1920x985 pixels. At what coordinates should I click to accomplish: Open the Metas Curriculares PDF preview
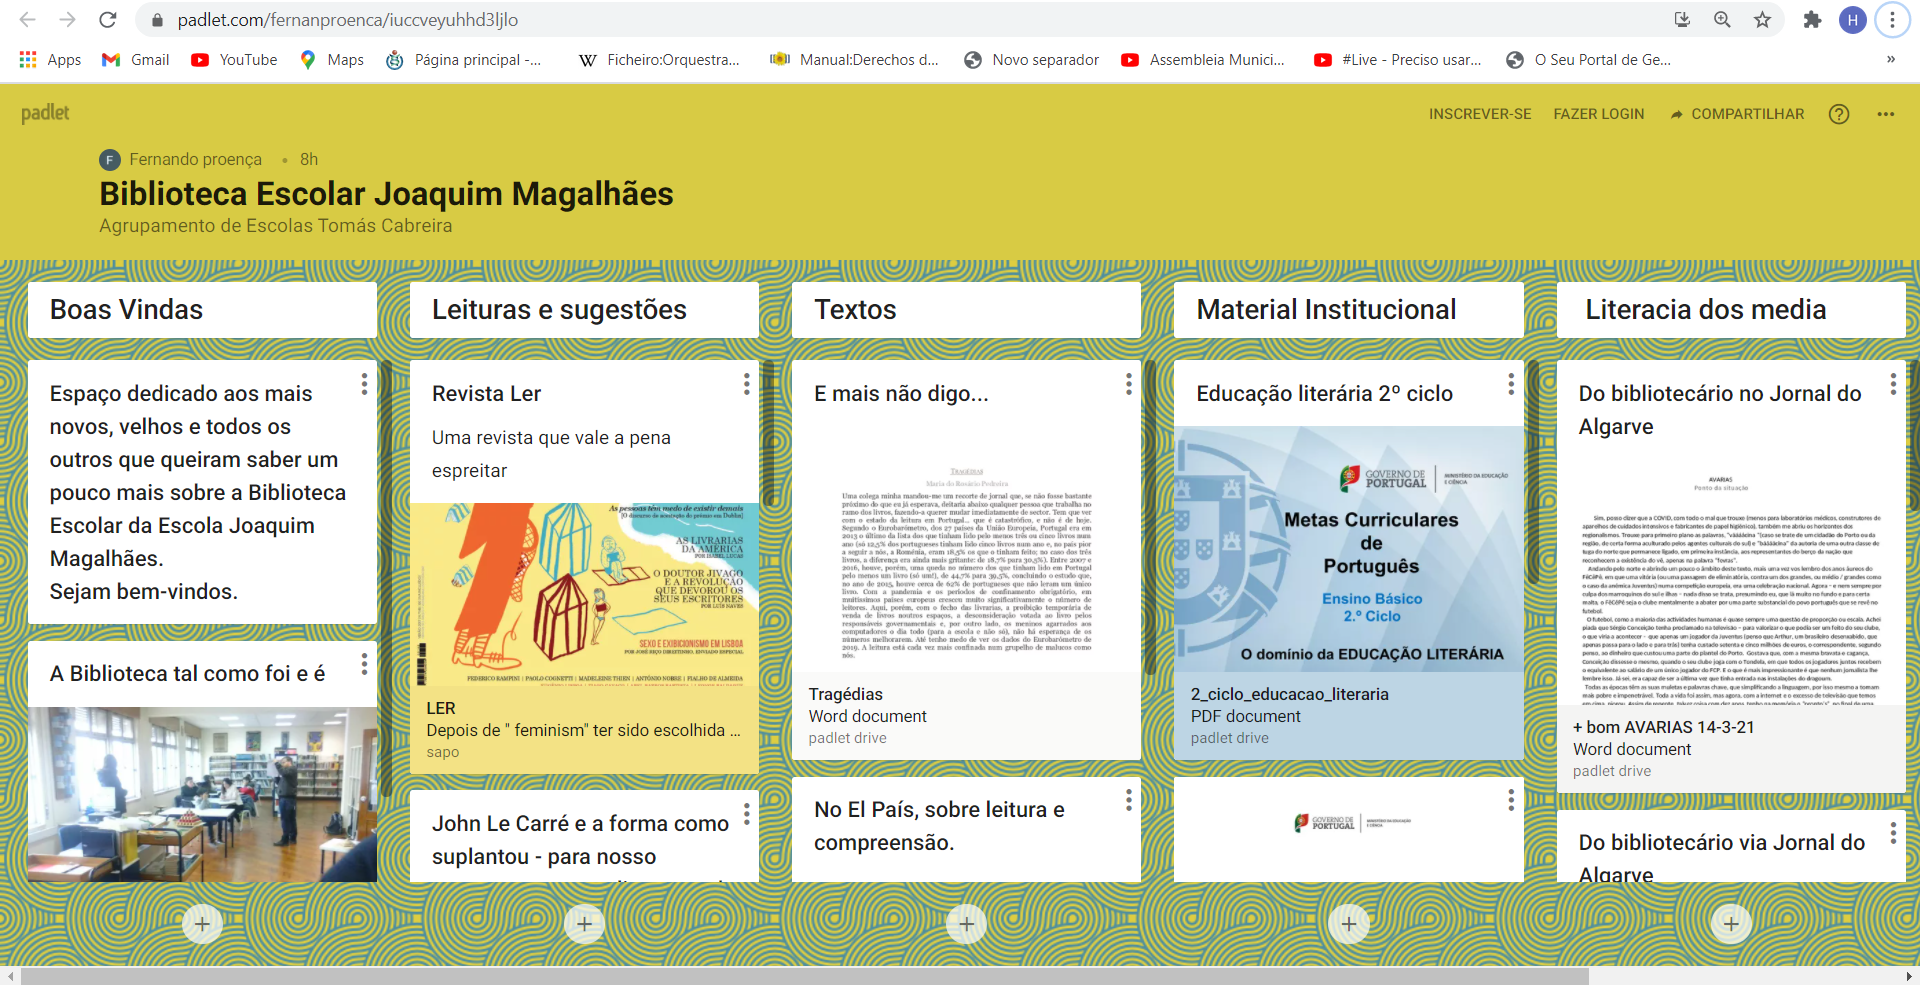[x=1348, y=550]
